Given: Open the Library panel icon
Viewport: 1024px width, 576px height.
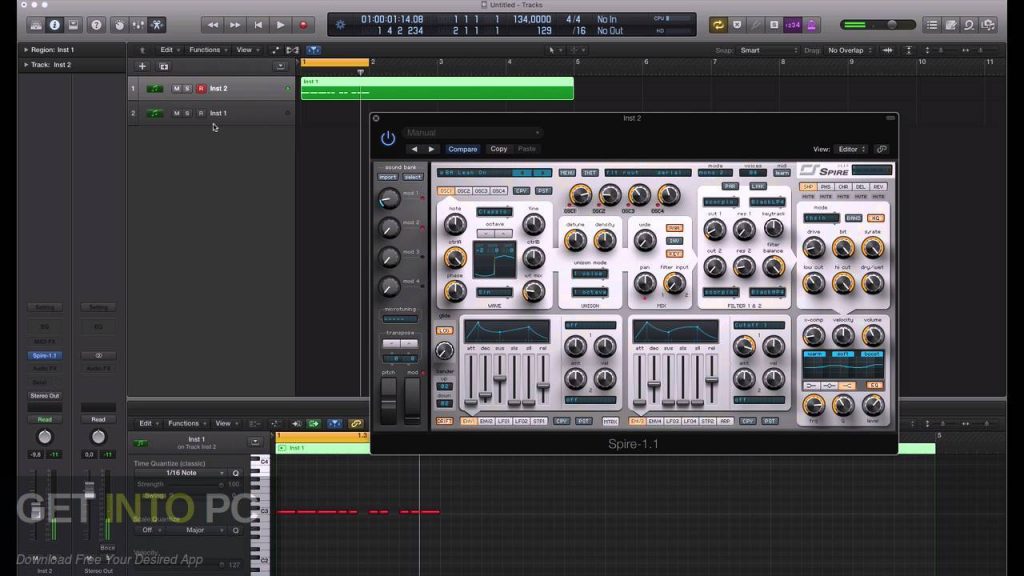Looking at the screenshot, I should pyautogui.click(x=36, y=25).
